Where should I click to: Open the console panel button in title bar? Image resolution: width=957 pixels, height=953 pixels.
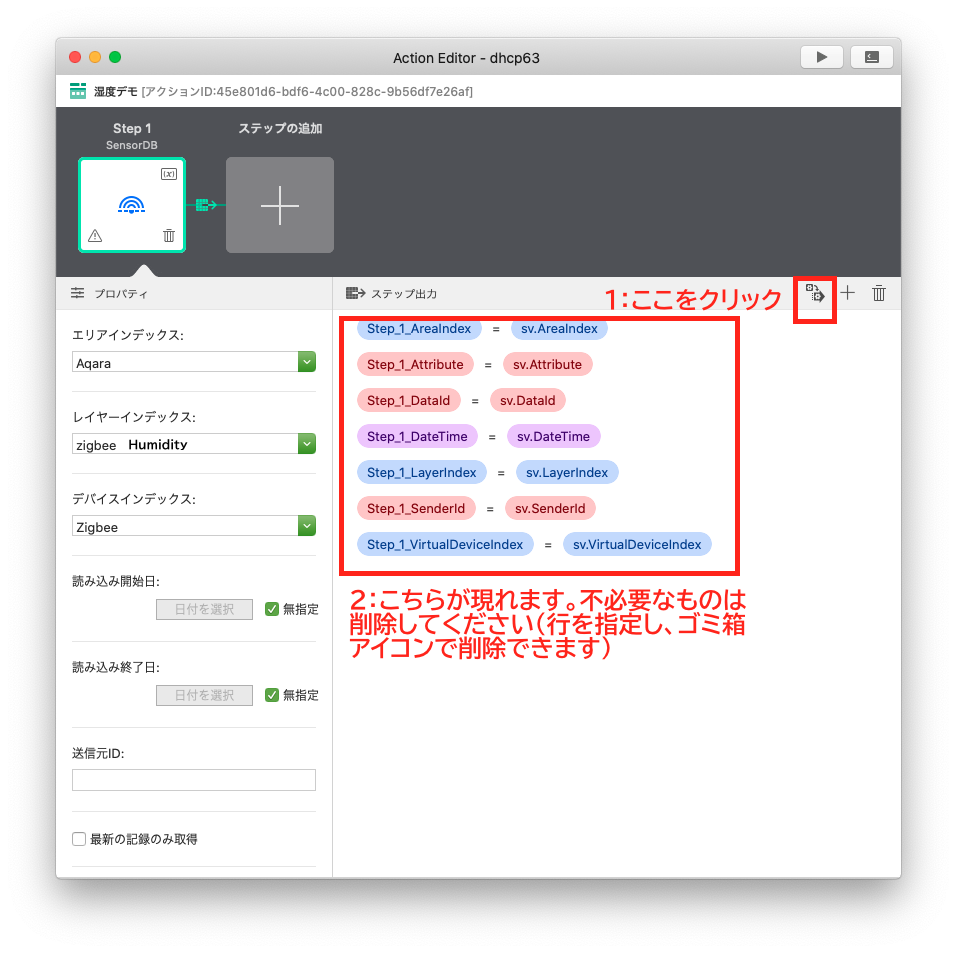(872, 57)
